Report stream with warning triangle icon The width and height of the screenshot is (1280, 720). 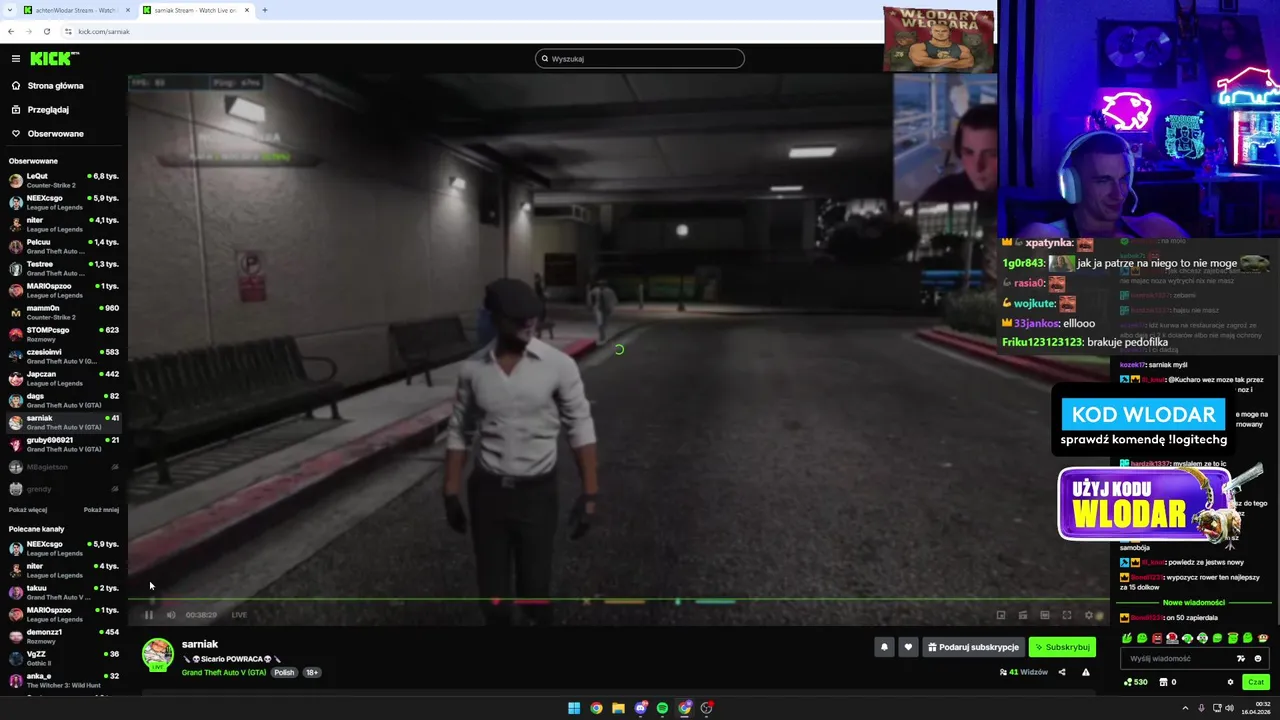(1086, 672)
